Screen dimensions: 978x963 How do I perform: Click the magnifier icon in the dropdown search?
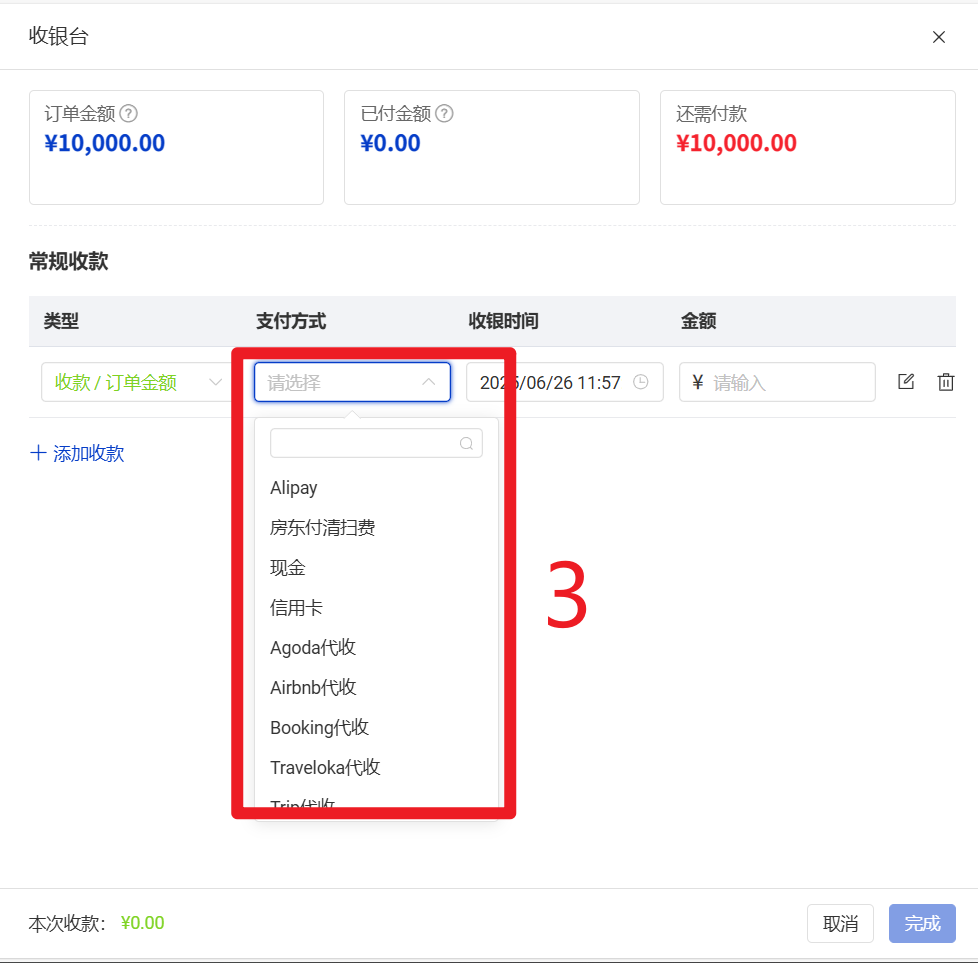click(x=466, y=444)
